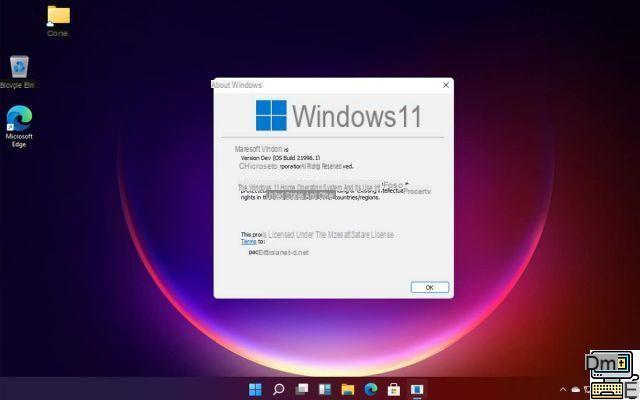Open the Widgets panel icon

325,389
